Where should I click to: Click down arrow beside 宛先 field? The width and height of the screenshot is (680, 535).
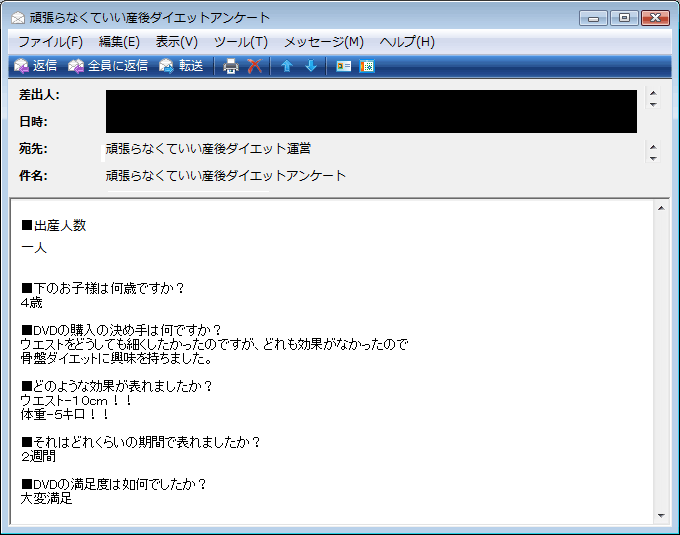pyautogui.click(x=653, y=158)
